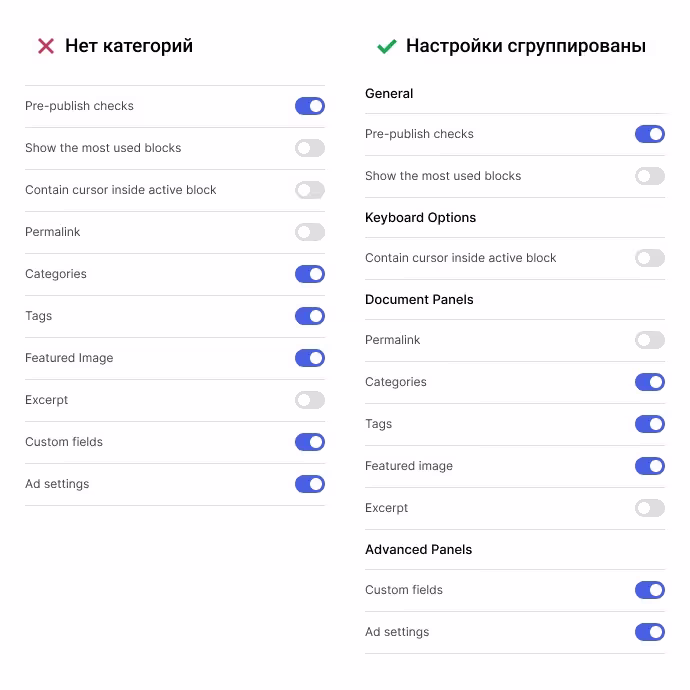Viewport: 690px width, 690px height.
Task: Disable Custom fields under Advanced Panels
Action: click(650, 590)
